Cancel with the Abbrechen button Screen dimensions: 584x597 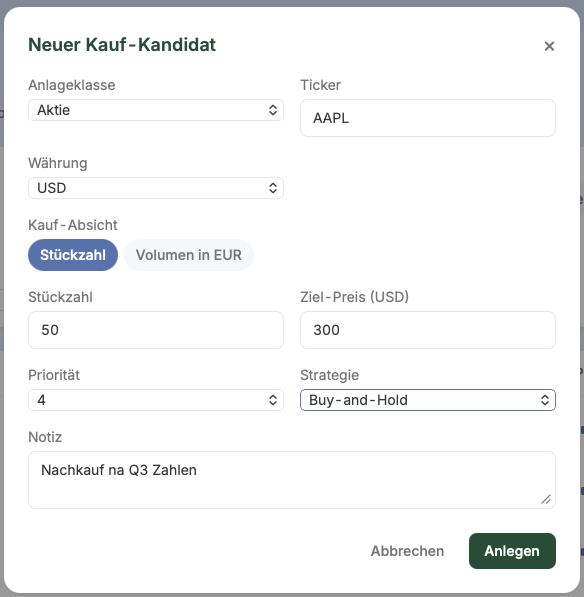(x=407, y=551)
